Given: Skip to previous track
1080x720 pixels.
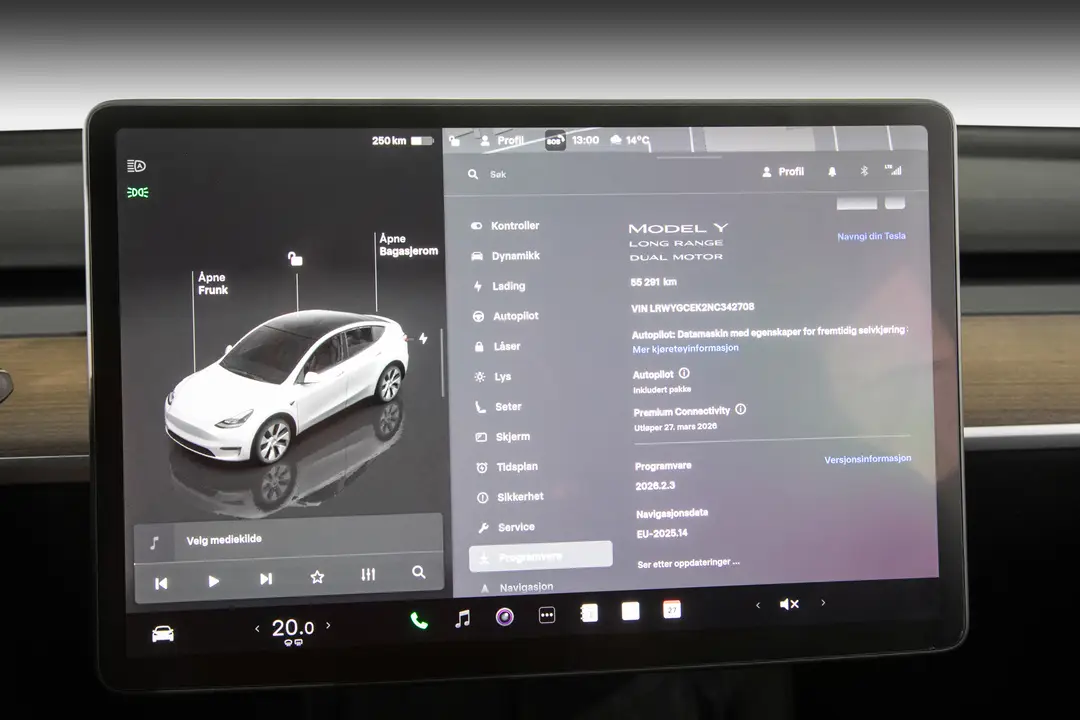Looking at the screenshot, I should 161,584.
